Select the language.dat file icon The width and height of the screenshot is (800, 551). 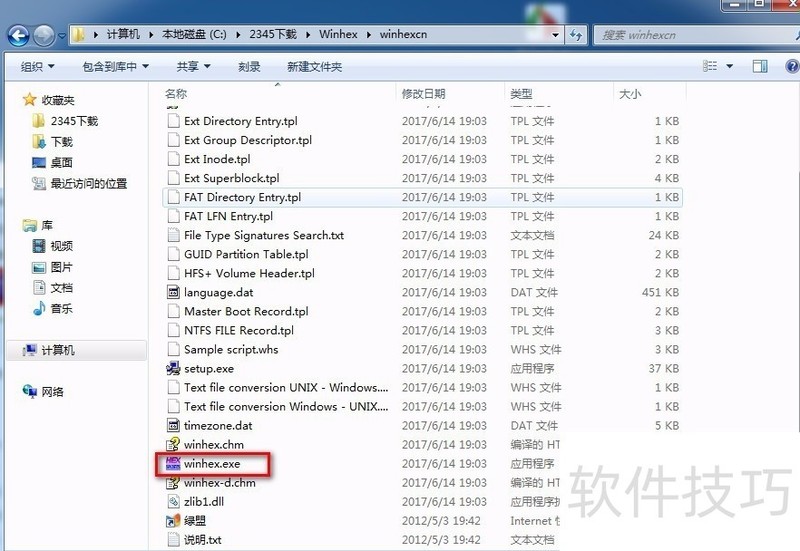(173, 292)
